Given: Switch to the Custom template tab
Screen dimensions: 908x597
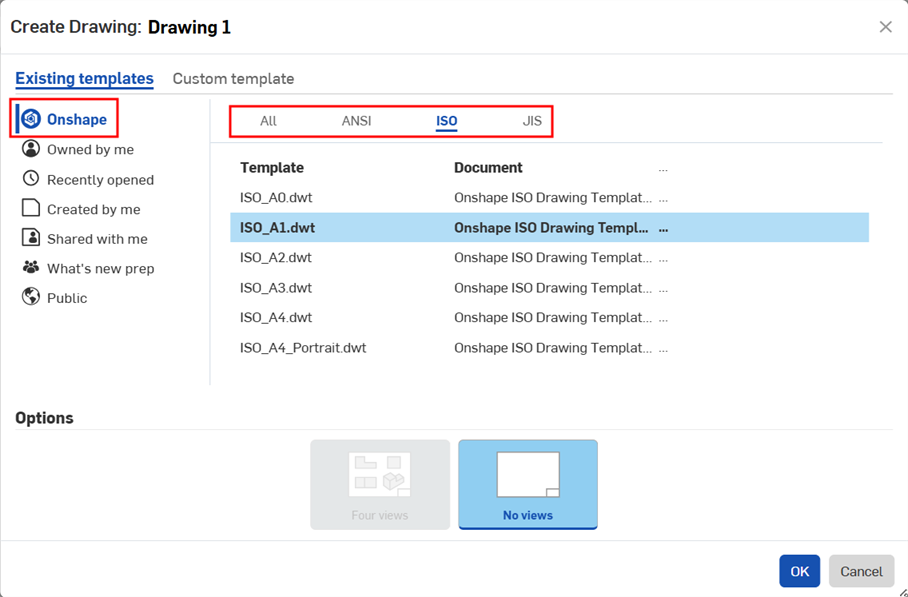Looking at the screenshot, I should [233, 78].
